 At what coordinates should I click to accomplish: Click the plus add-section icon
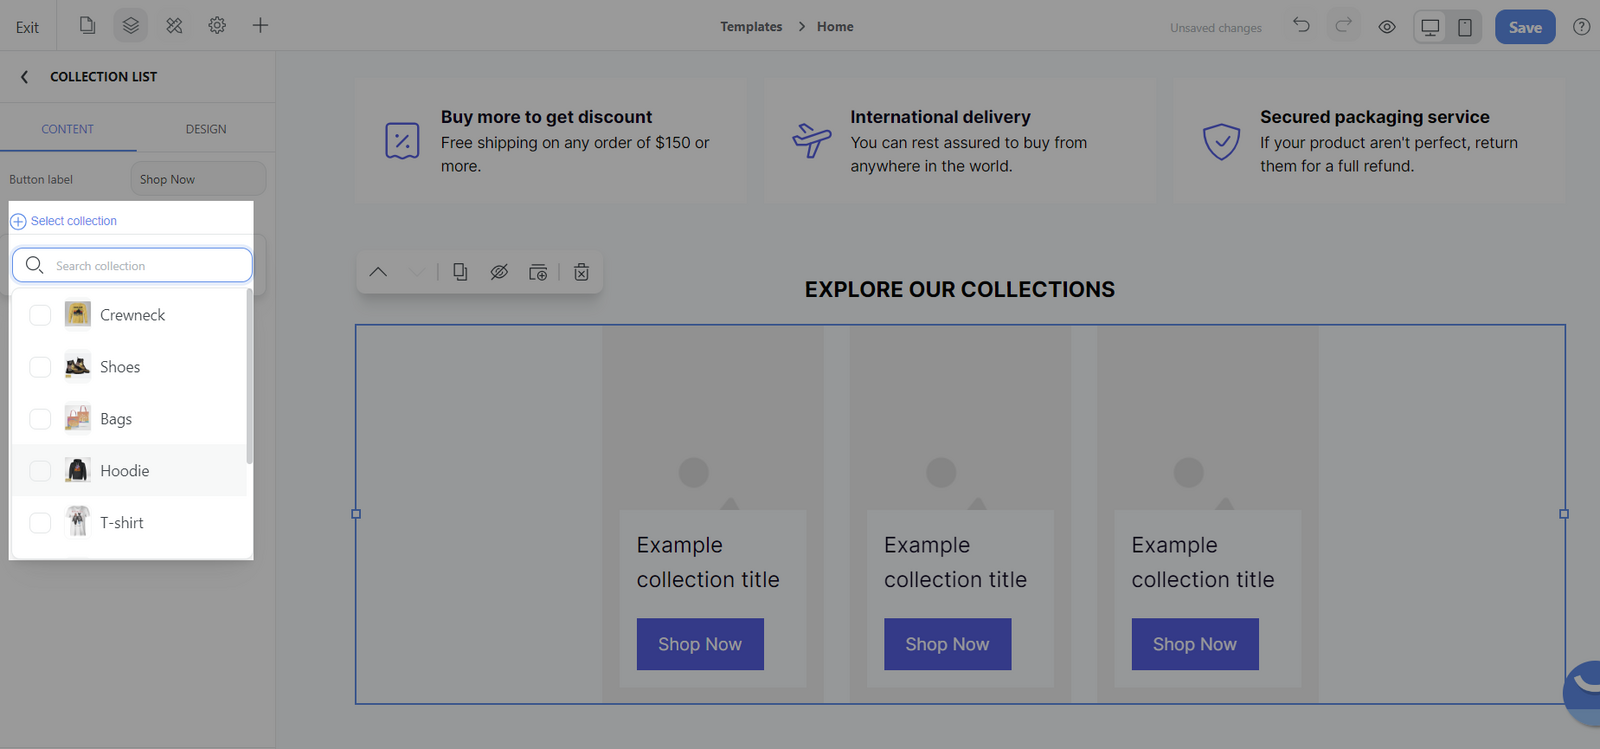(x=260, y=26)
